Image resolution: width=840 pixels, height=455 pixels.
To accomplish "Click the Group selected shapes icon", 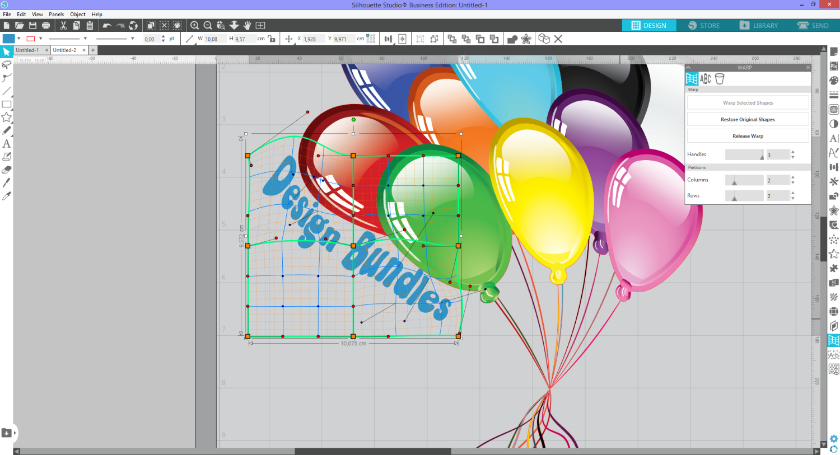I will (420, 39).
